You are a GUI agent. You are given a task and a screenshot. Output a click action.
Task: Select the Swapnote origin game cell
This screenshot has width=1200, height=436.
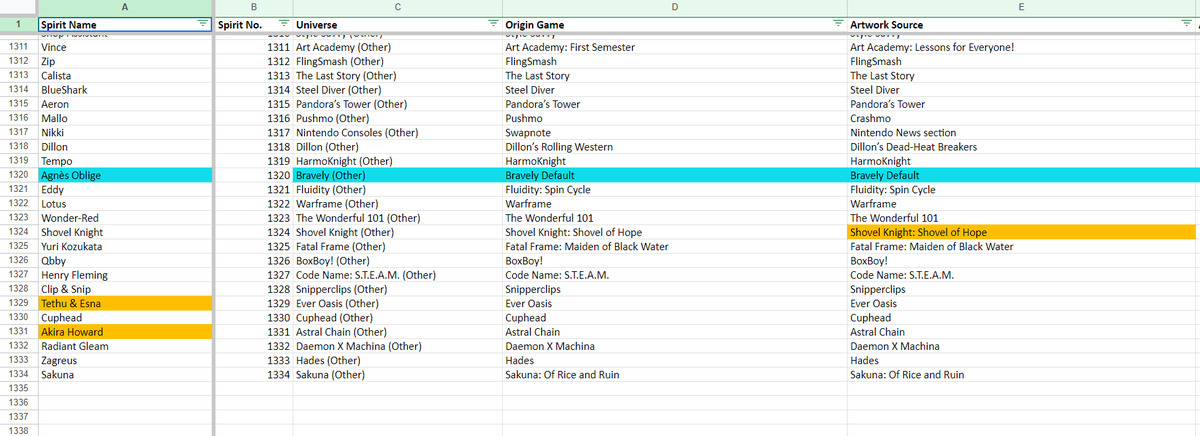pyautogui.click(x=675, y=132)
